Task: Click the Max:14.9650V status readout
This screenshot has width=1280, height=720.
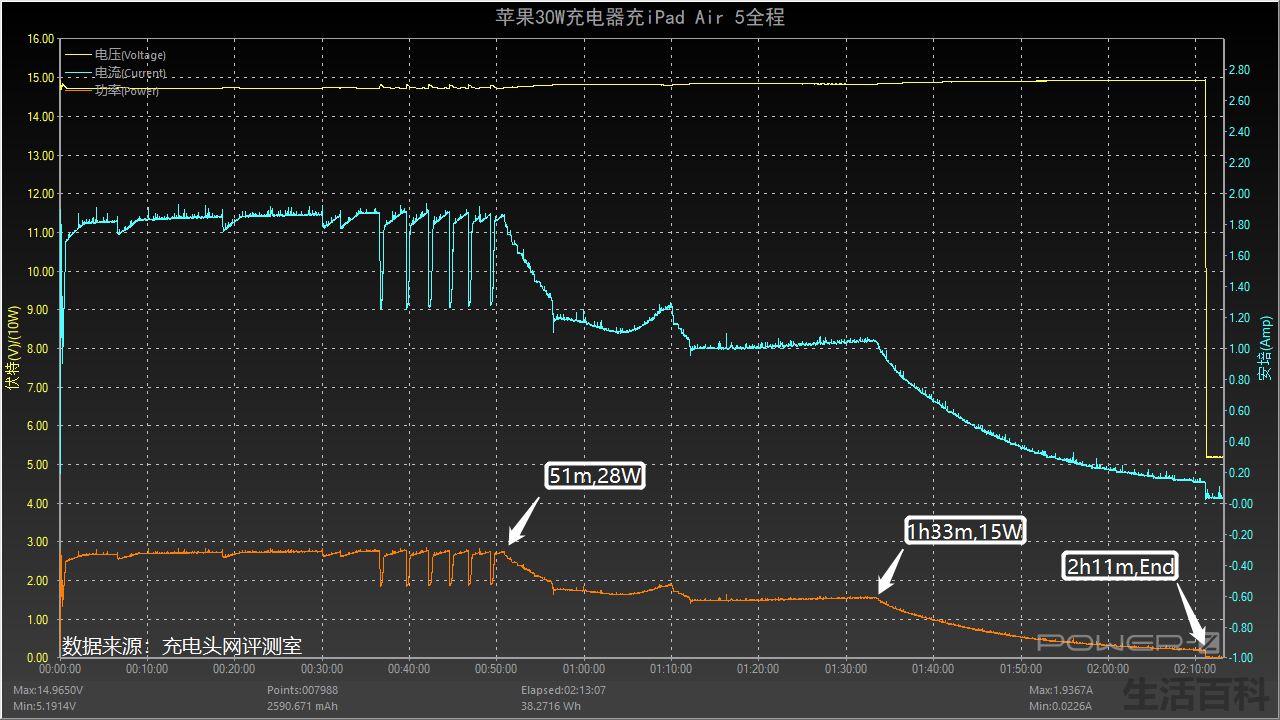Action: pos(49,690)
